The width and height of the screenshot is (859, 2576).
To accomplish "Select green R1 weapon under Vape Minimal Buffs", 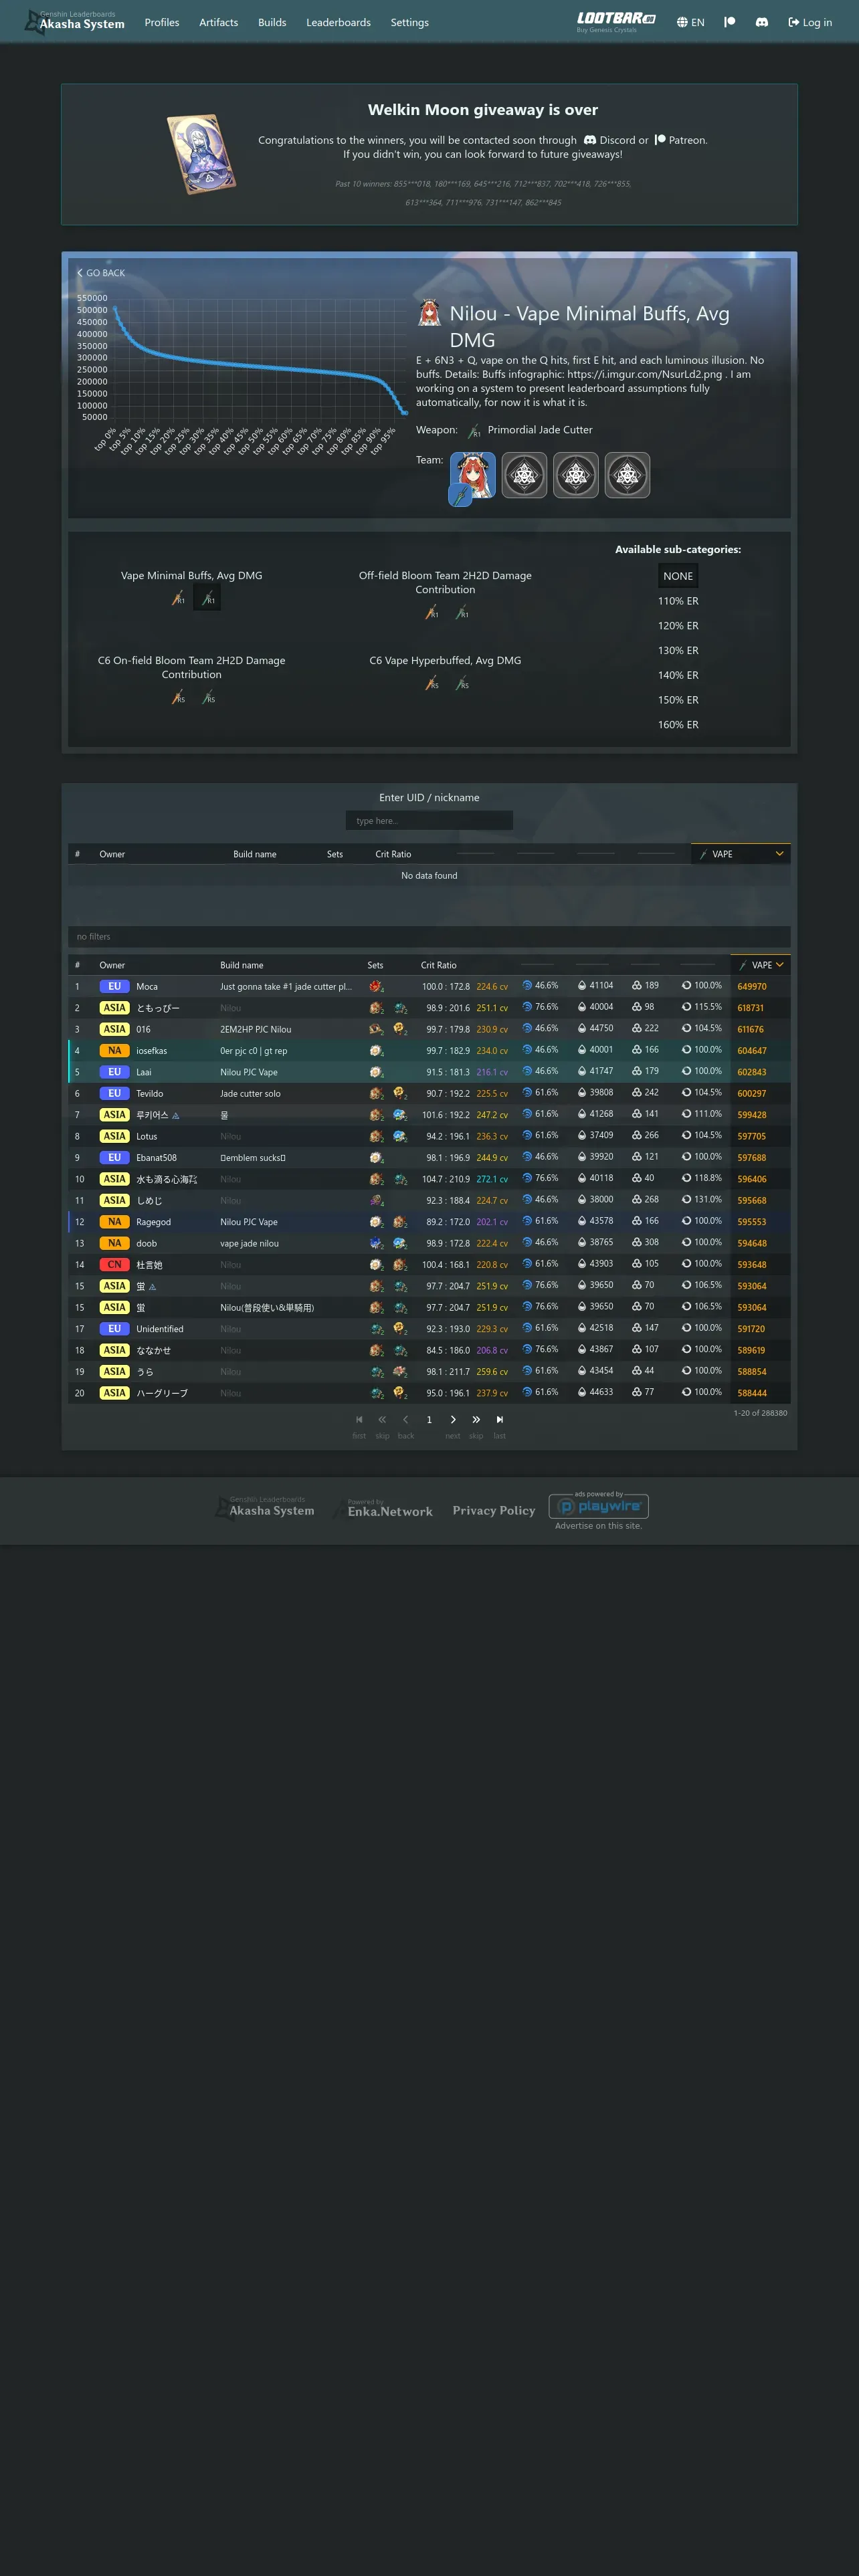I will tap(207, 598).
